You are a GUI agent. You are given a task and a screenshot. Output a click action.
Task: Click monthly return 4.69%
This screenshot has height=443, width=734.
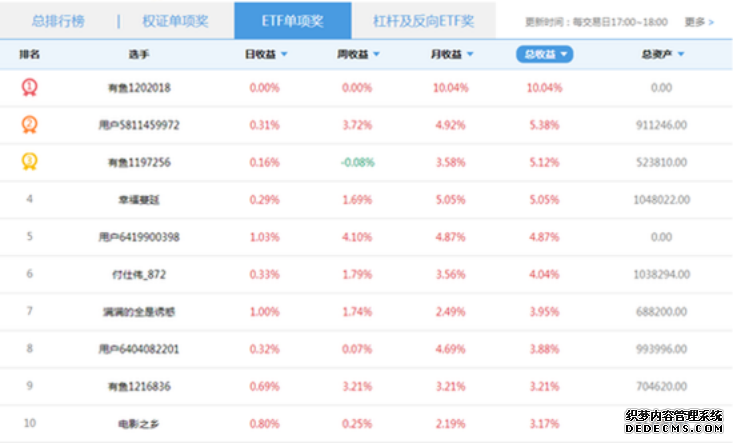451,349
